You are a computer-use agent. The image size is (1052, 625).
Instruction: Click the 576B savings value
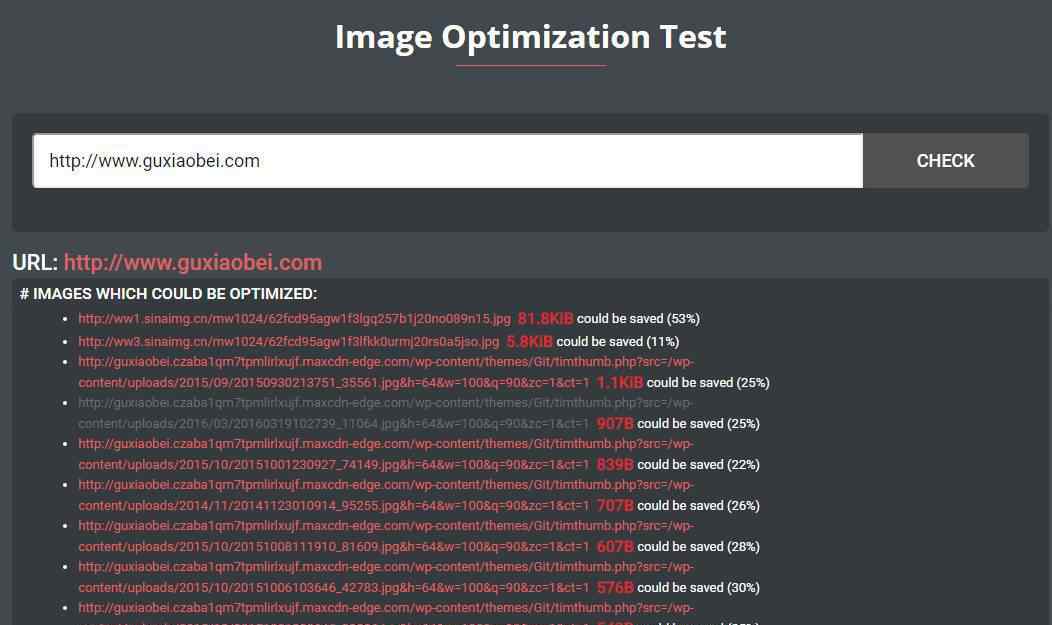[615, 588]
